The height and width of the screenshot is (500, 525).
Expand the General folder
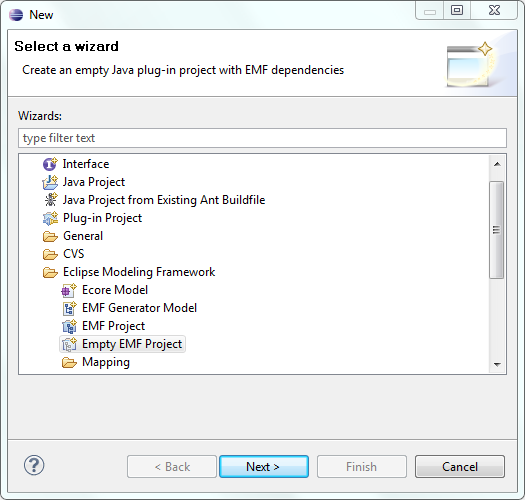coord(50,236)
